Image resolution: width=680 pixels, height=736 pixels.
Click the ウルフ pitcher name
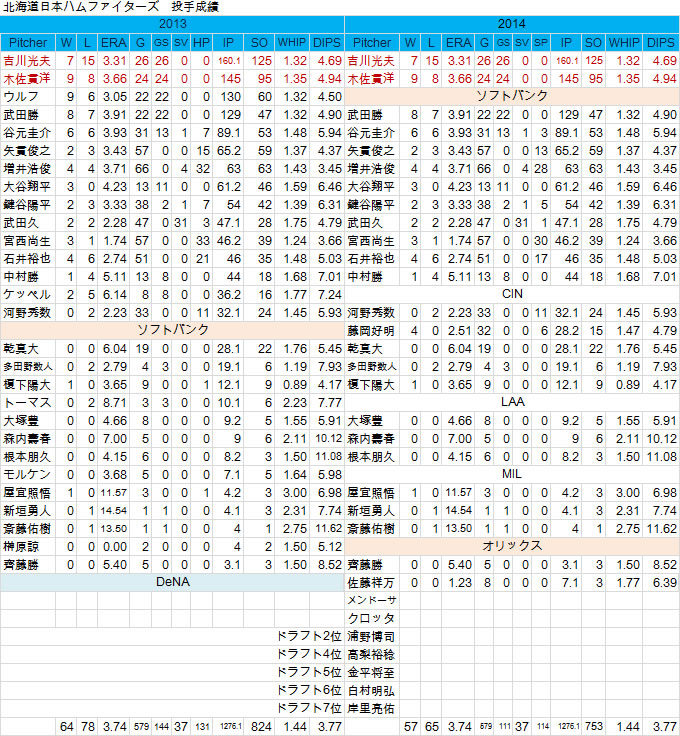(x=21, y=97)
